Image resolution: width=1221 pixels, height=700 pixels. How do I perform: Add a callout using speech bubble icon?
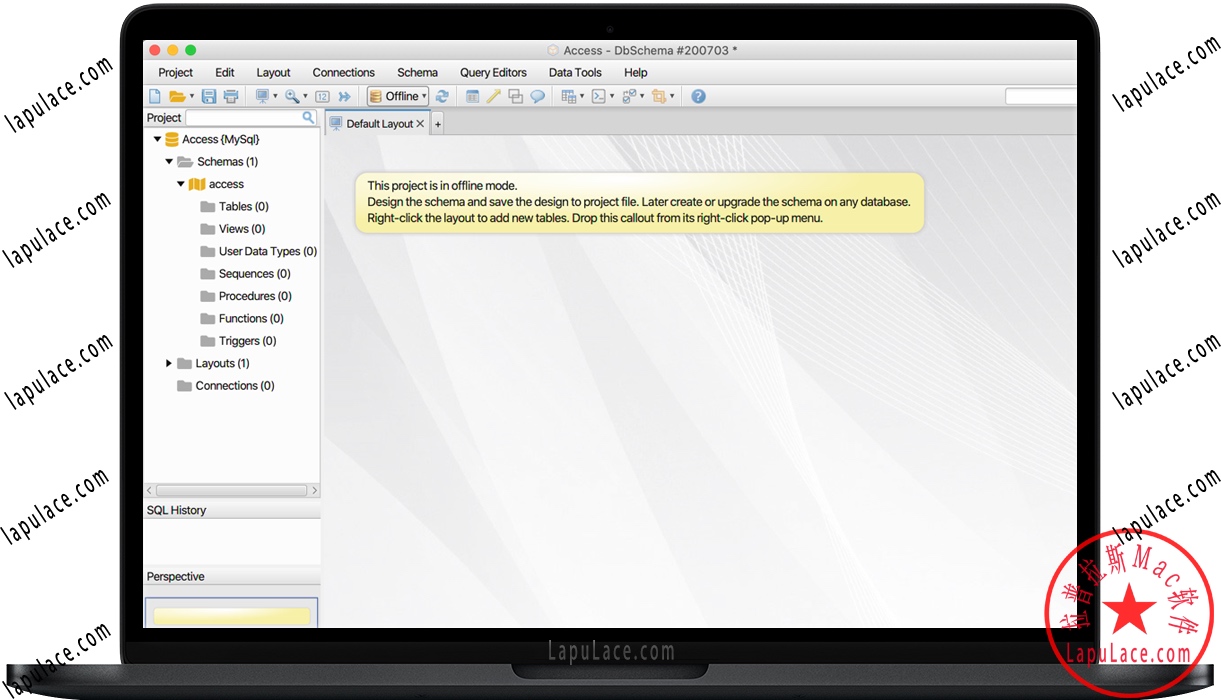537,97
